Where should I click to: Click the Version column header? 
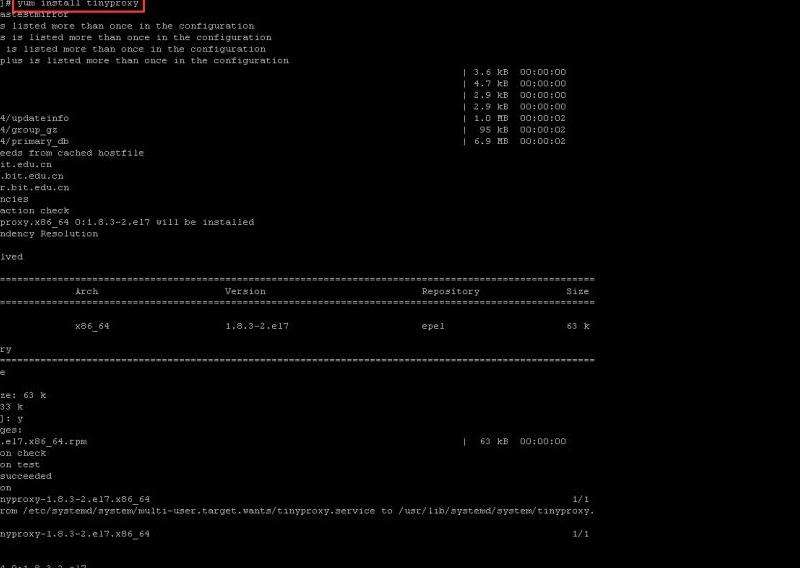[245, 291]
